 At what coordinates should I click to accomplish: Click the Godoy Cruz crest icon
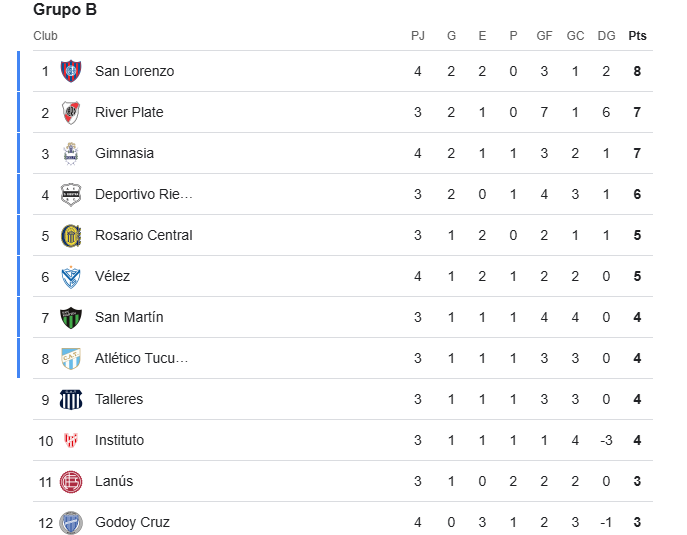pyautogui.click(x=71, y=523)
